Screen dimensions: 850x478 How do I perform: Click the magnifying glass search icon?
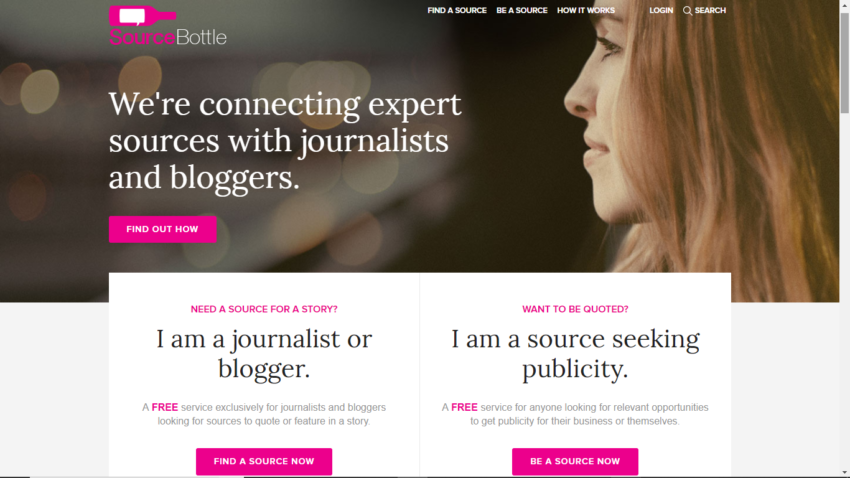pyautogui.click(x=687, y=10)
